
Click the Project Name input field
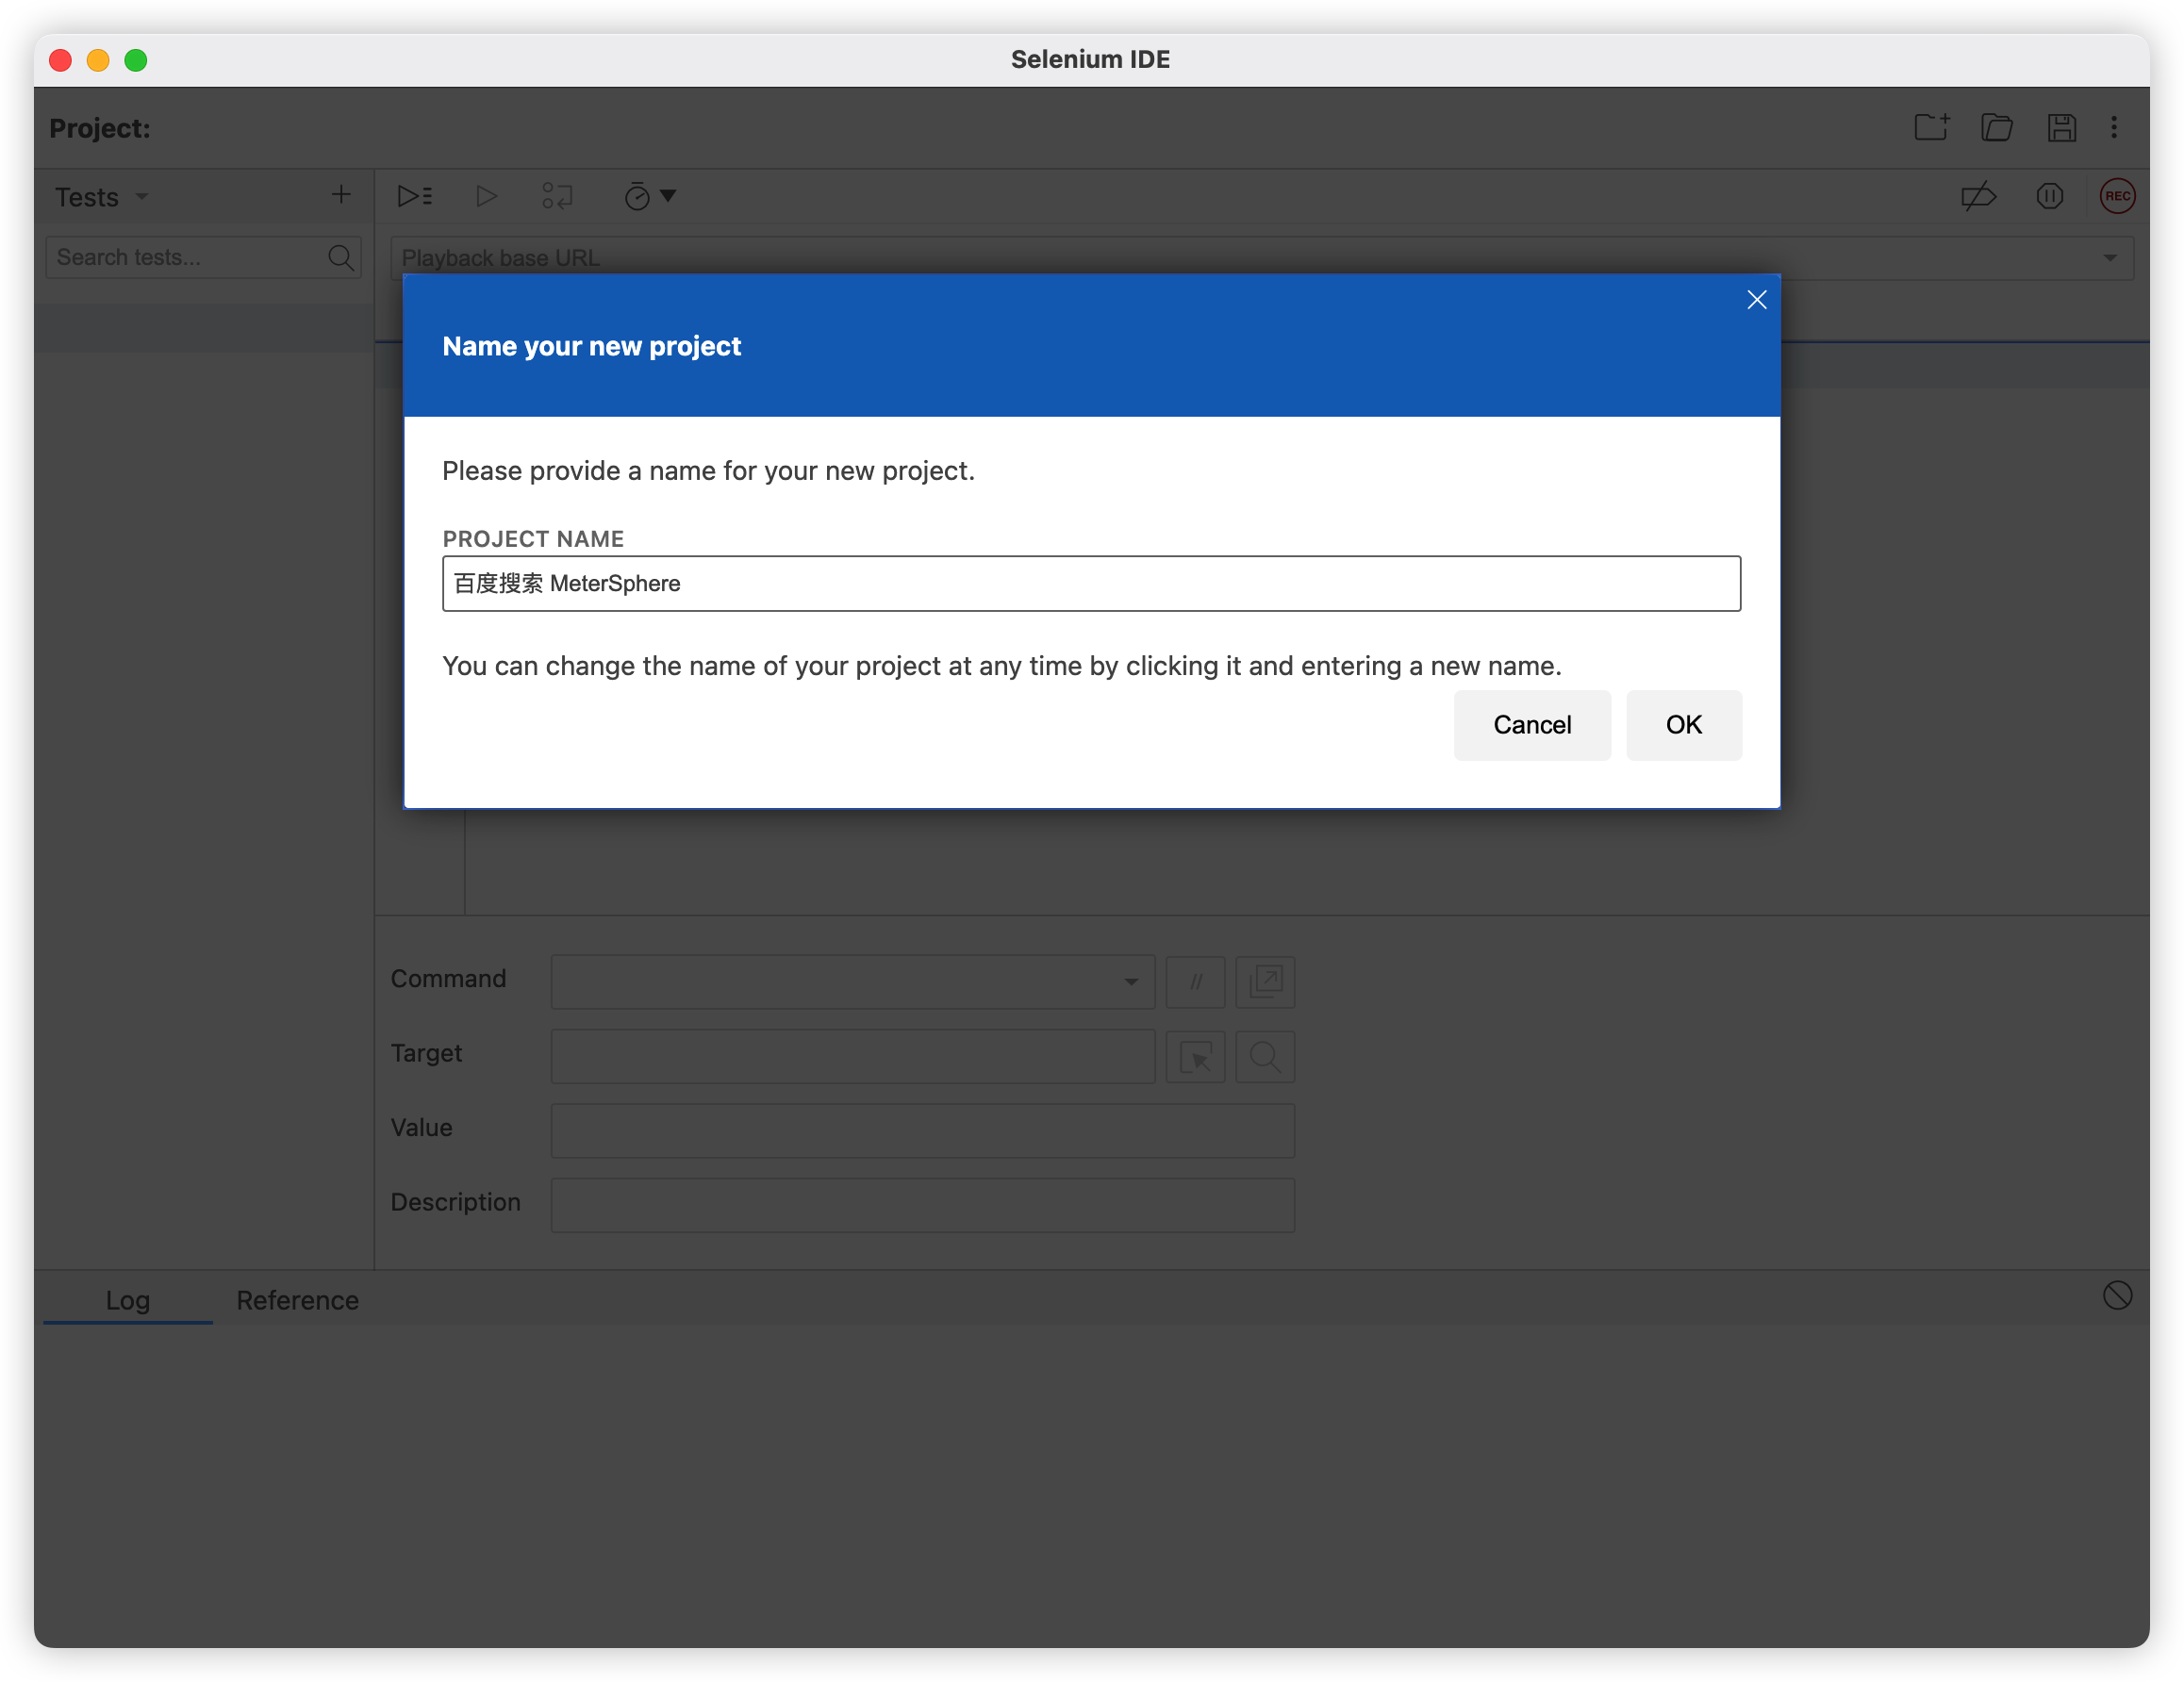coord(1091,584)
